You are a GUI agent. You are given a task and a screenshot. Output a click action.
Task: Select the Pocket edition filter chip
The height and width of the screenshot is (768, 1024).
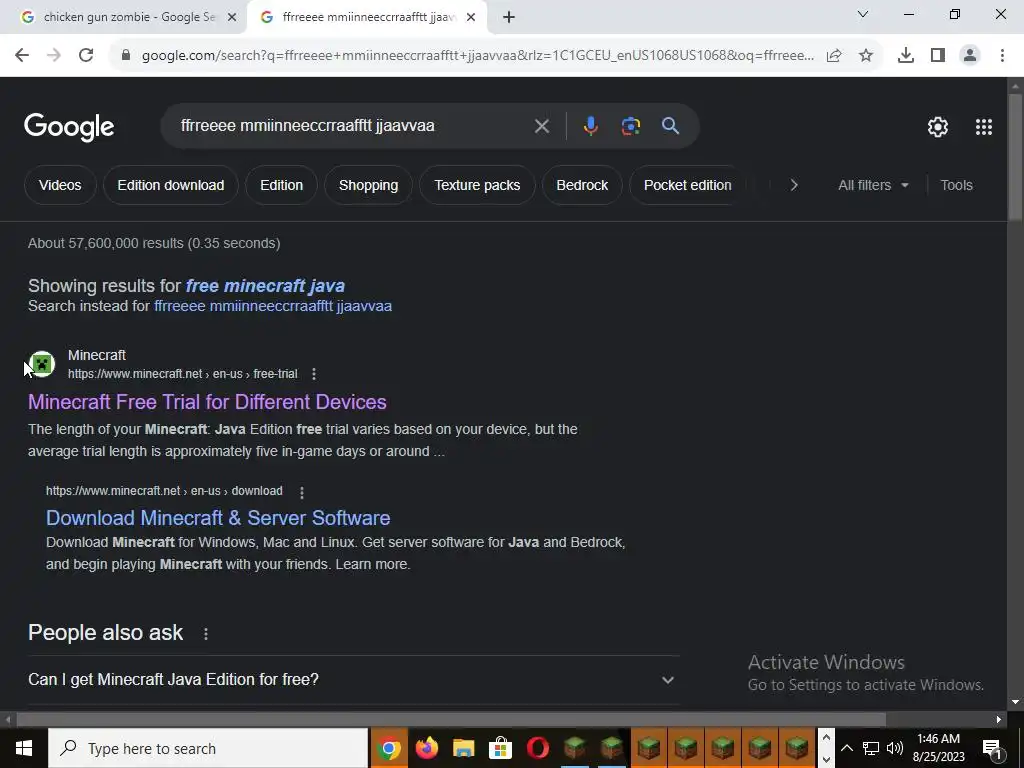[687, 185]
